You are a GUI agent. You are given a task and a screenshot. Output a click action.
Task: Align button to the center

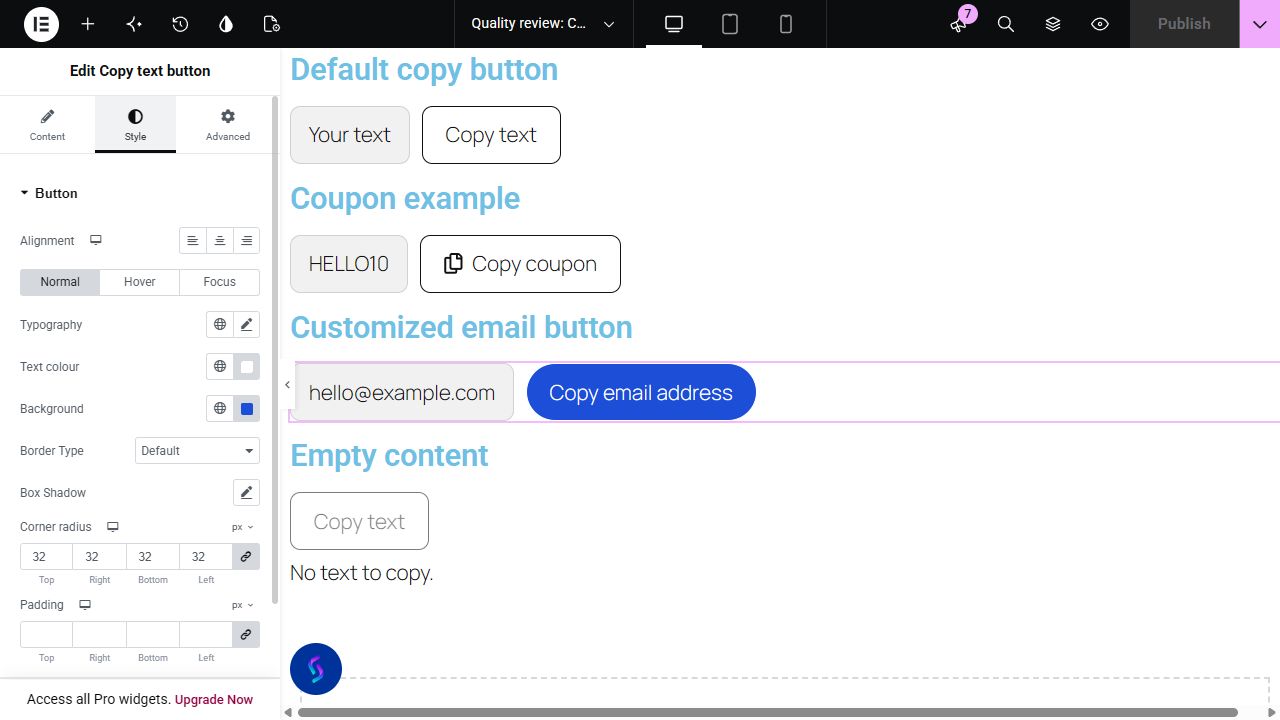coord(220,241)
